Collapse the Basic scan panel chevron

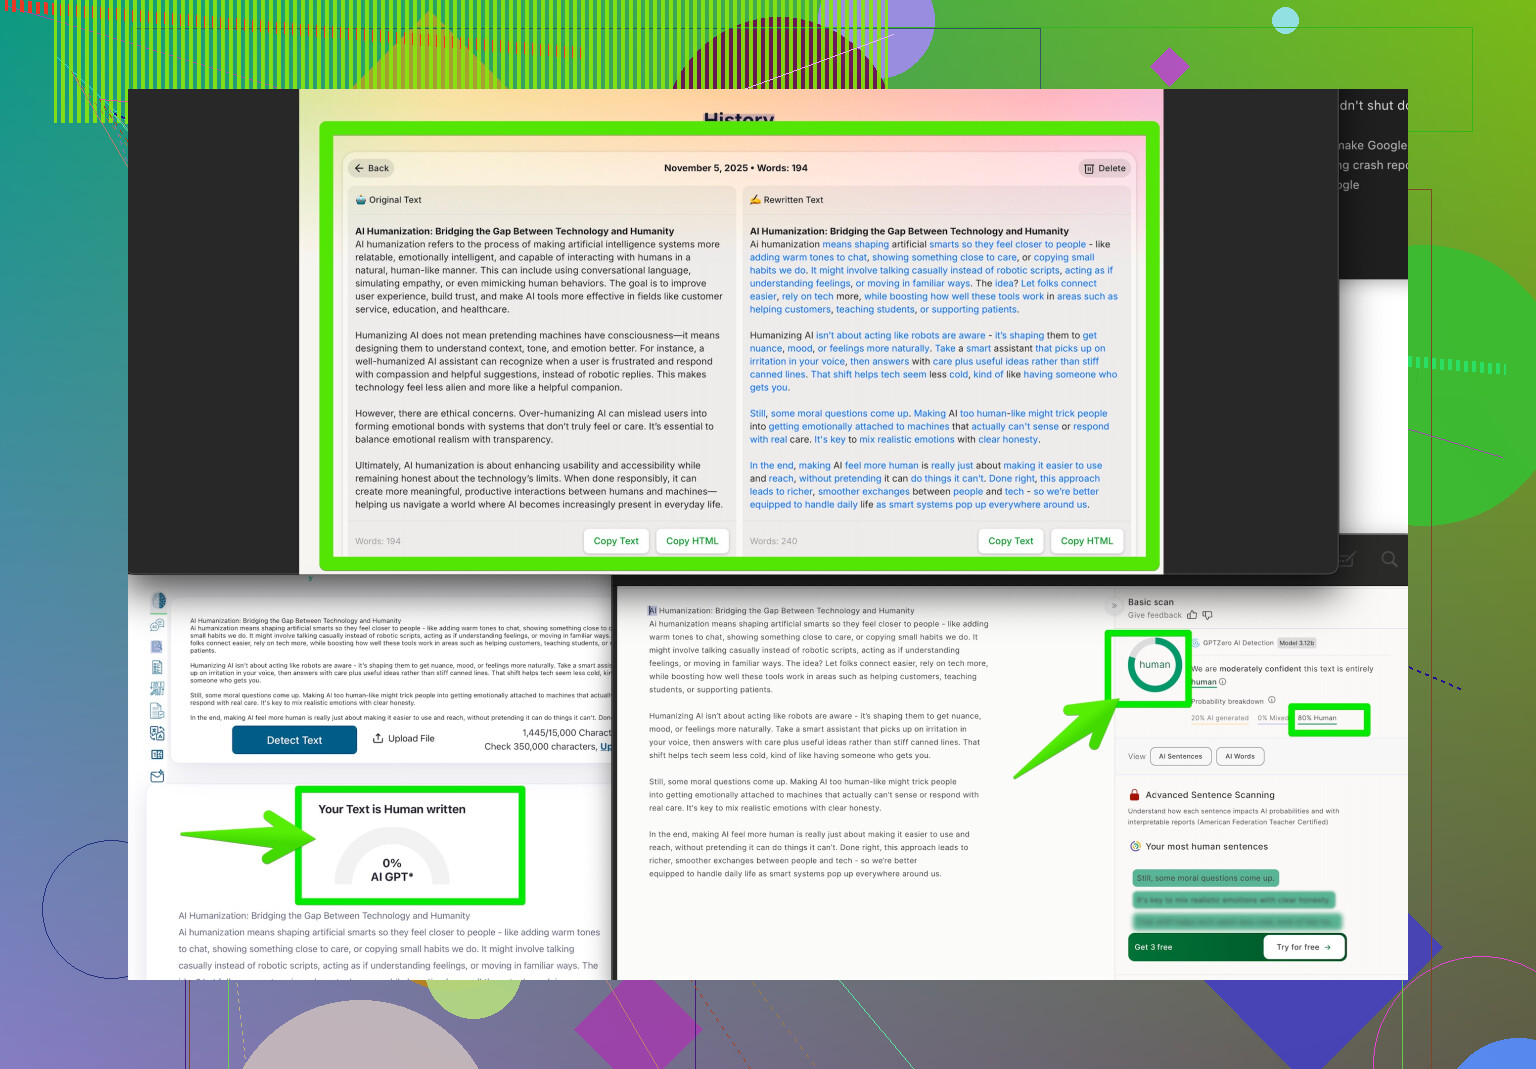point(1114,605)
